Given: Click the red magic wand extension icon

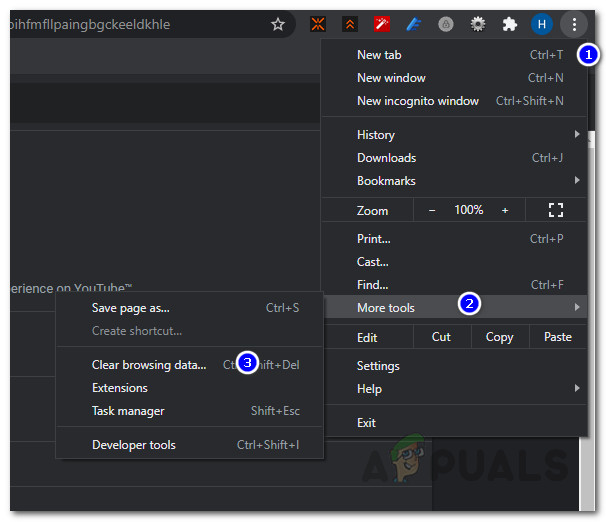Looking at the screenshot, I should tap(381, 24).
